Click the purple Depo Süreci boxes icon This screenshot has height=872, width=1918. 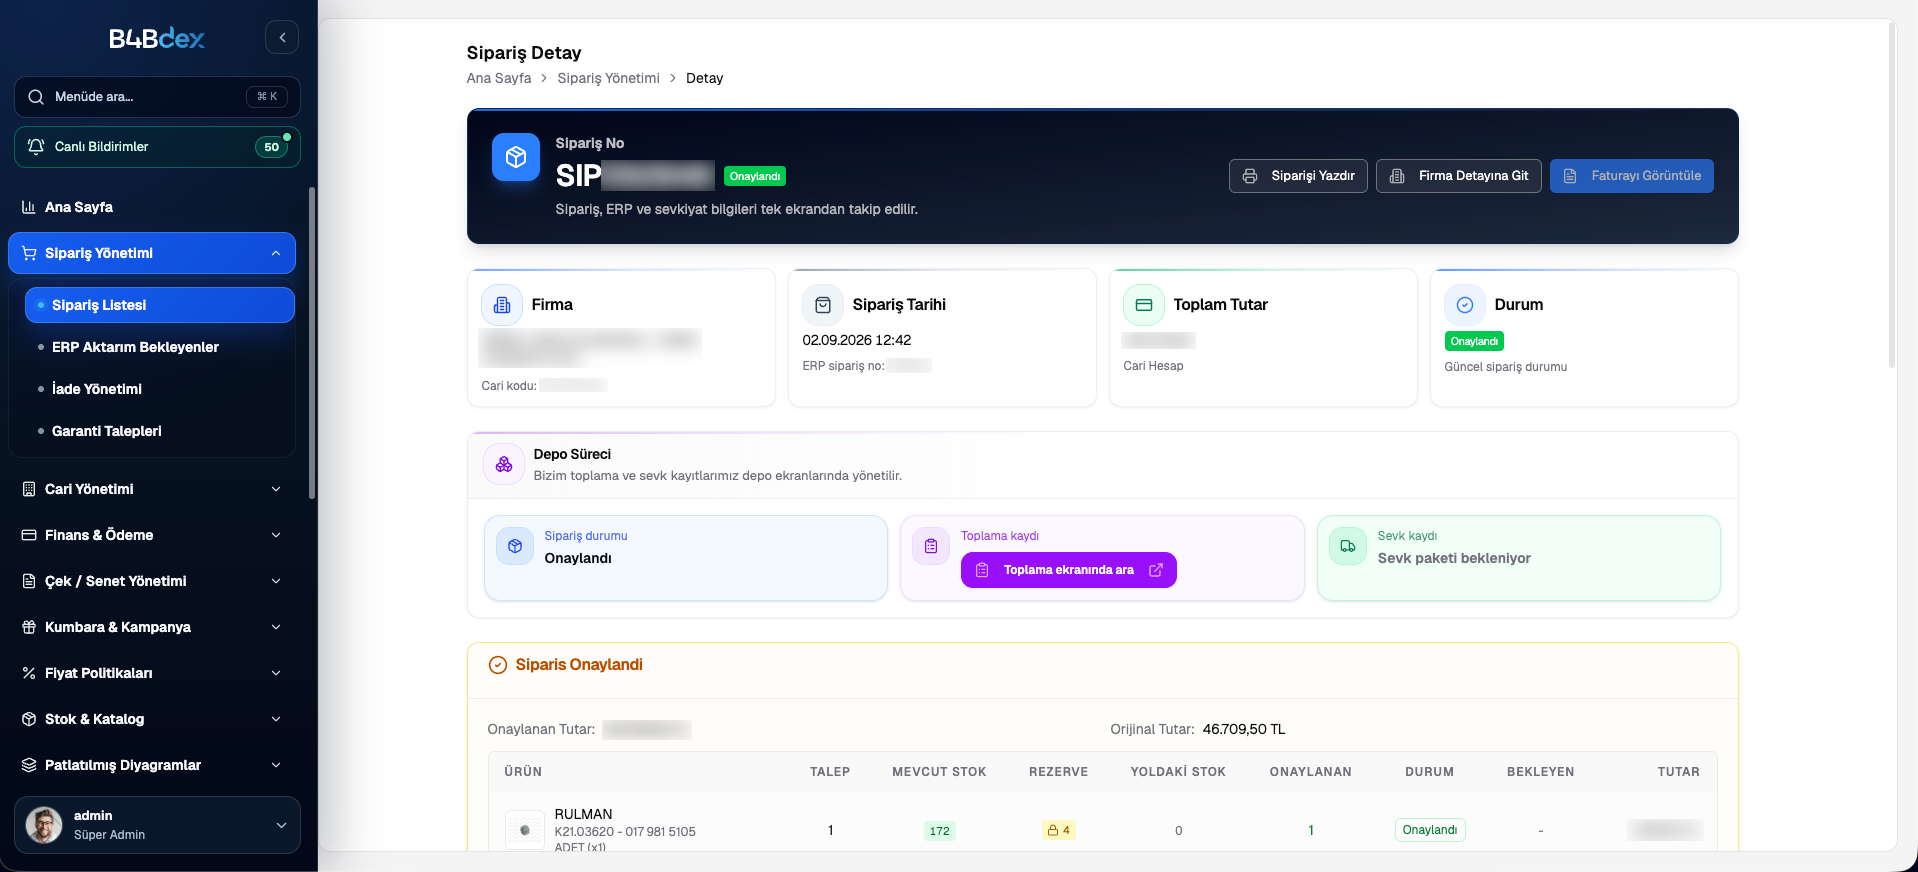tap(504, 464)
